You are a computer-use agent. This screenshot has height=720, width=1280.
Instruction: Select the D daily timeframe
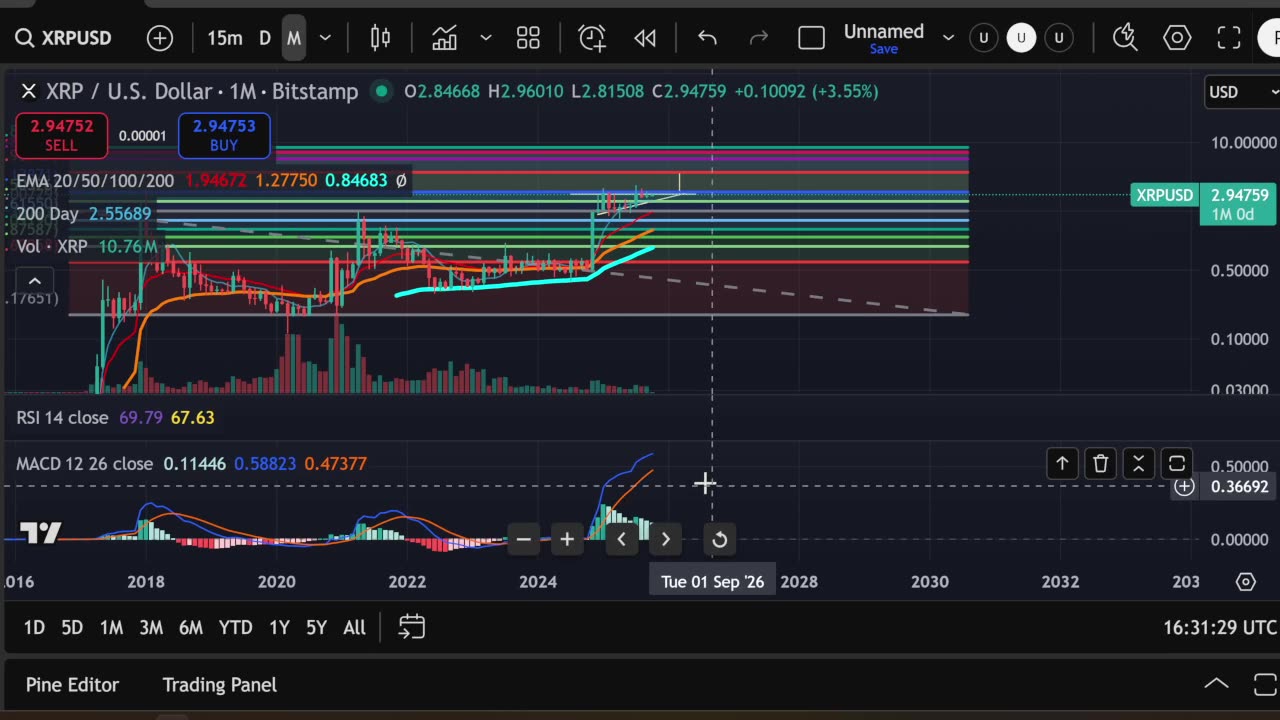(x=265, y=38)
